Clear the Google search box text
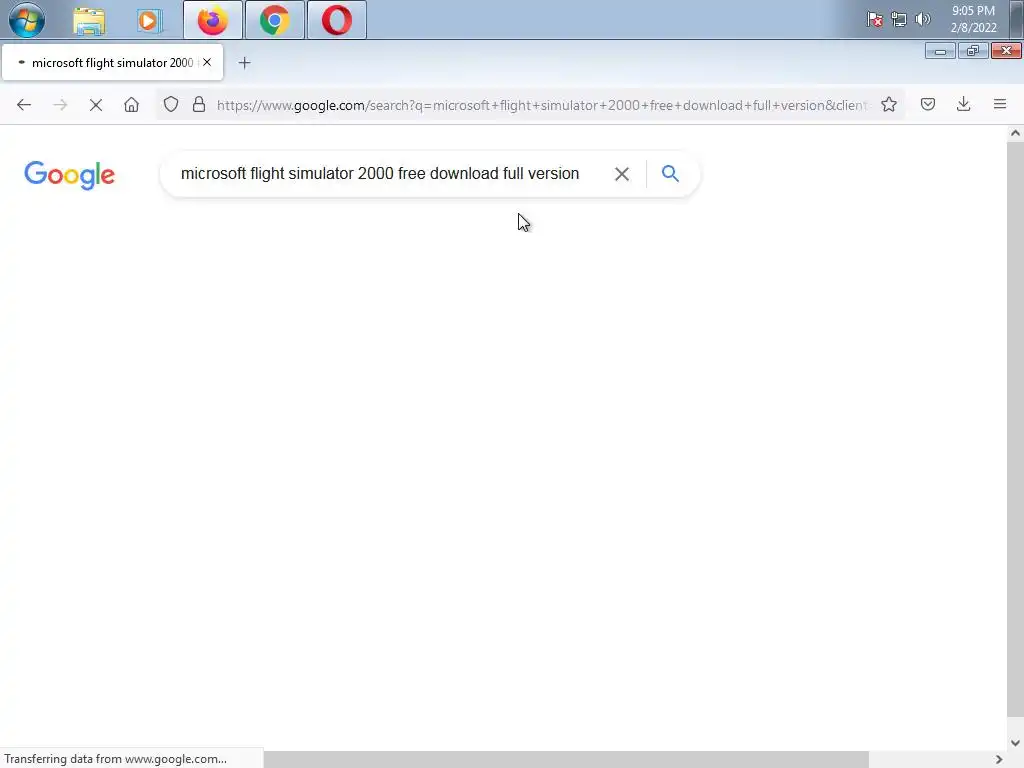Viewport: 1024px width, 768px height. 622,174
